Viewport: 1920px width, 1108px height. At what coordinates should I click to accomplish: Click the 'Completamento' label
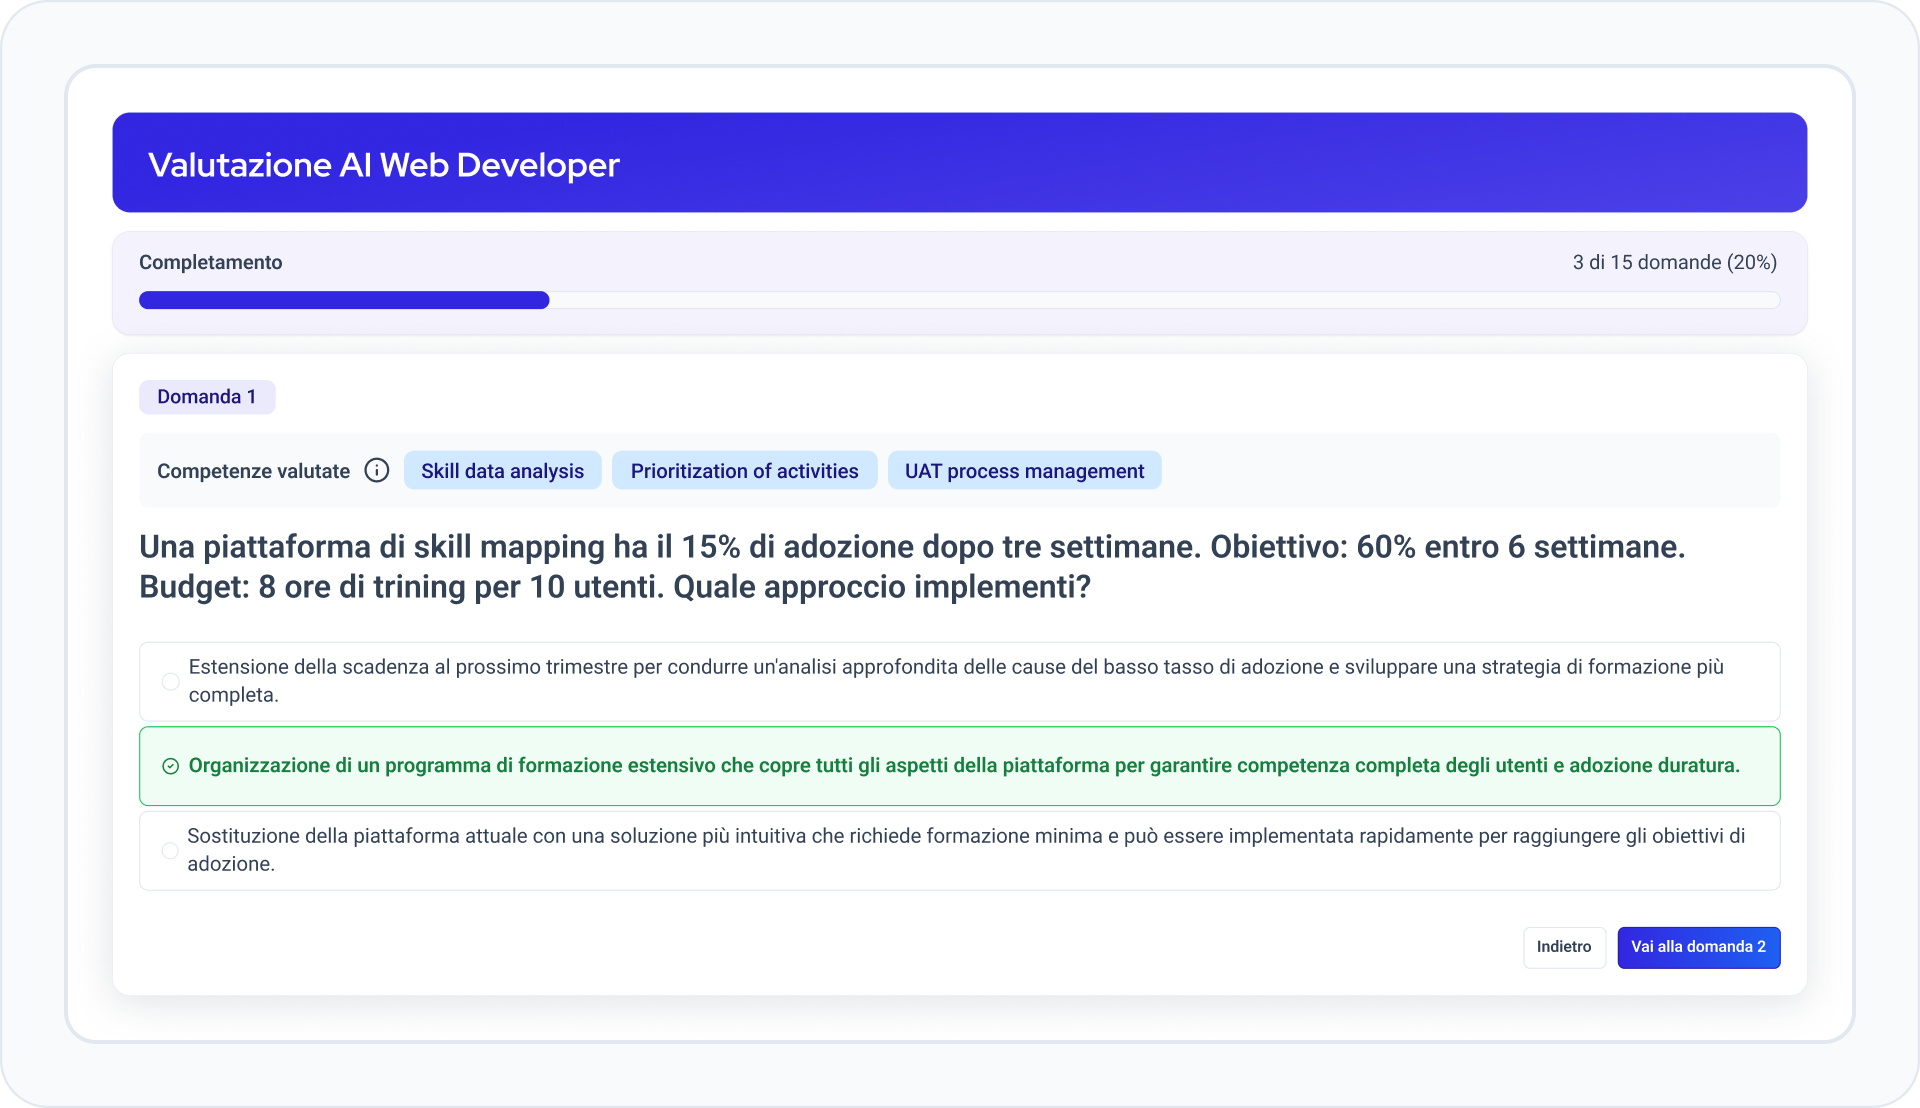pyautogui.click(x=210, y=262)
